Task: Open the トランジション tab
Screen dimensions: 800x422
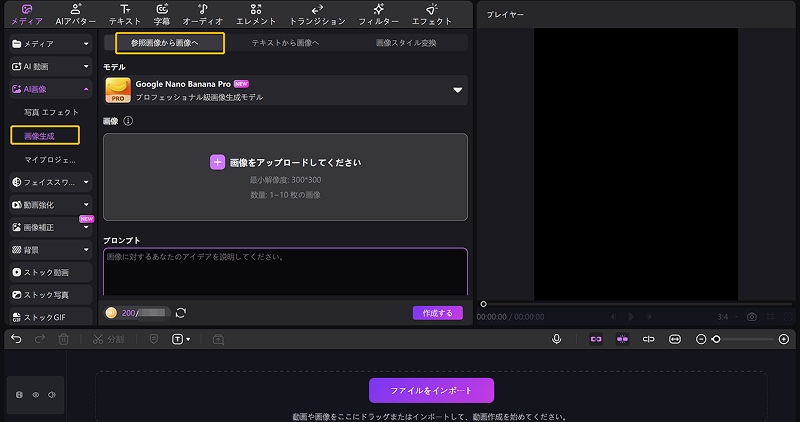Action: click(x=317, y=15)
